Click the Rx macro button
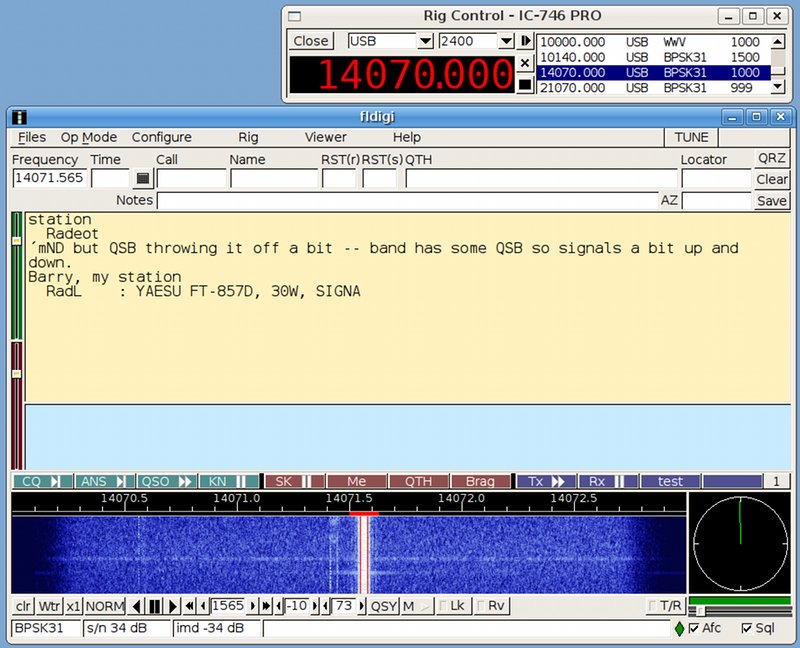The width and height of the screenshot is (800, 648). point(609,482)
